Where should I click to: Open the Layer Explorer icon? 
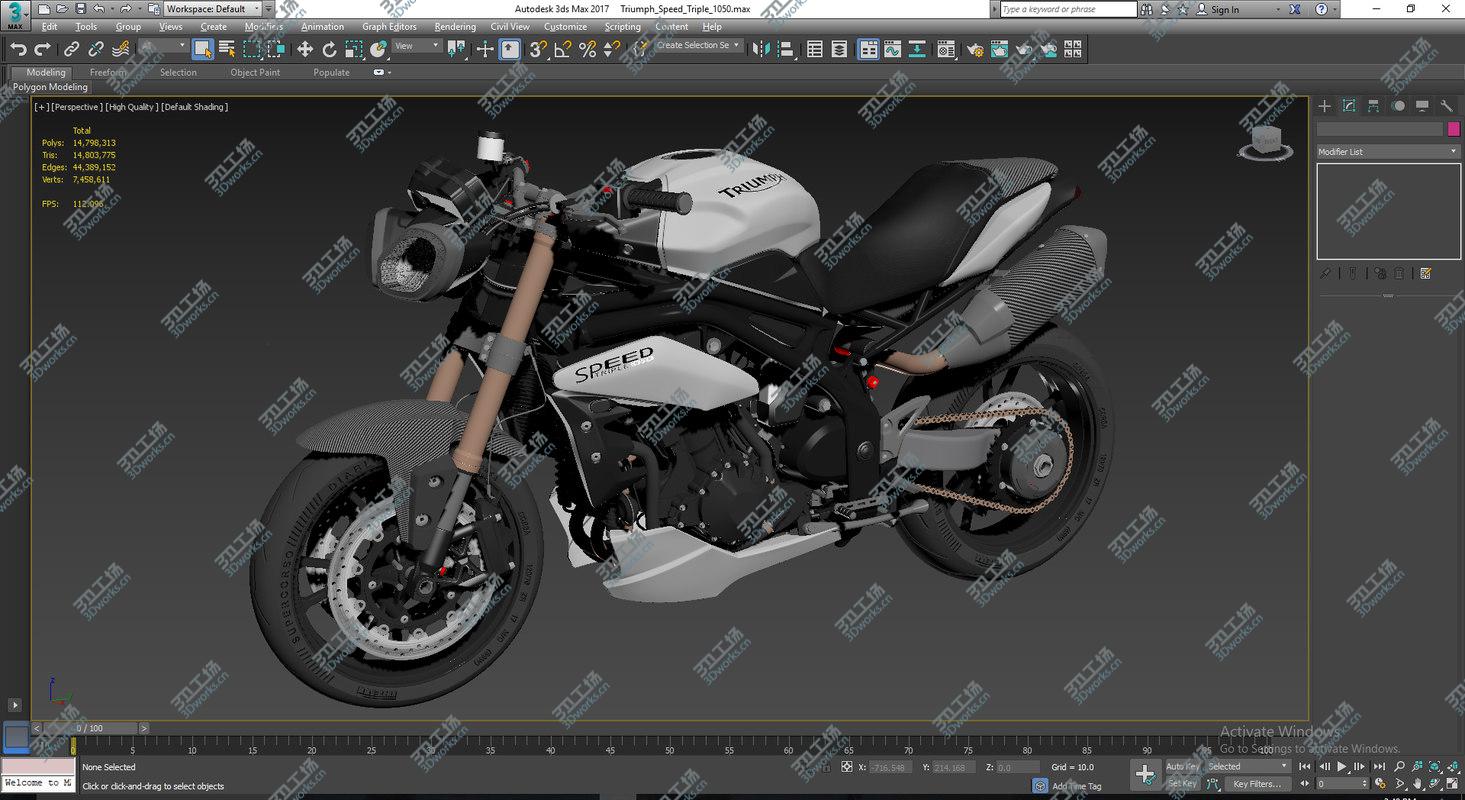839,49
